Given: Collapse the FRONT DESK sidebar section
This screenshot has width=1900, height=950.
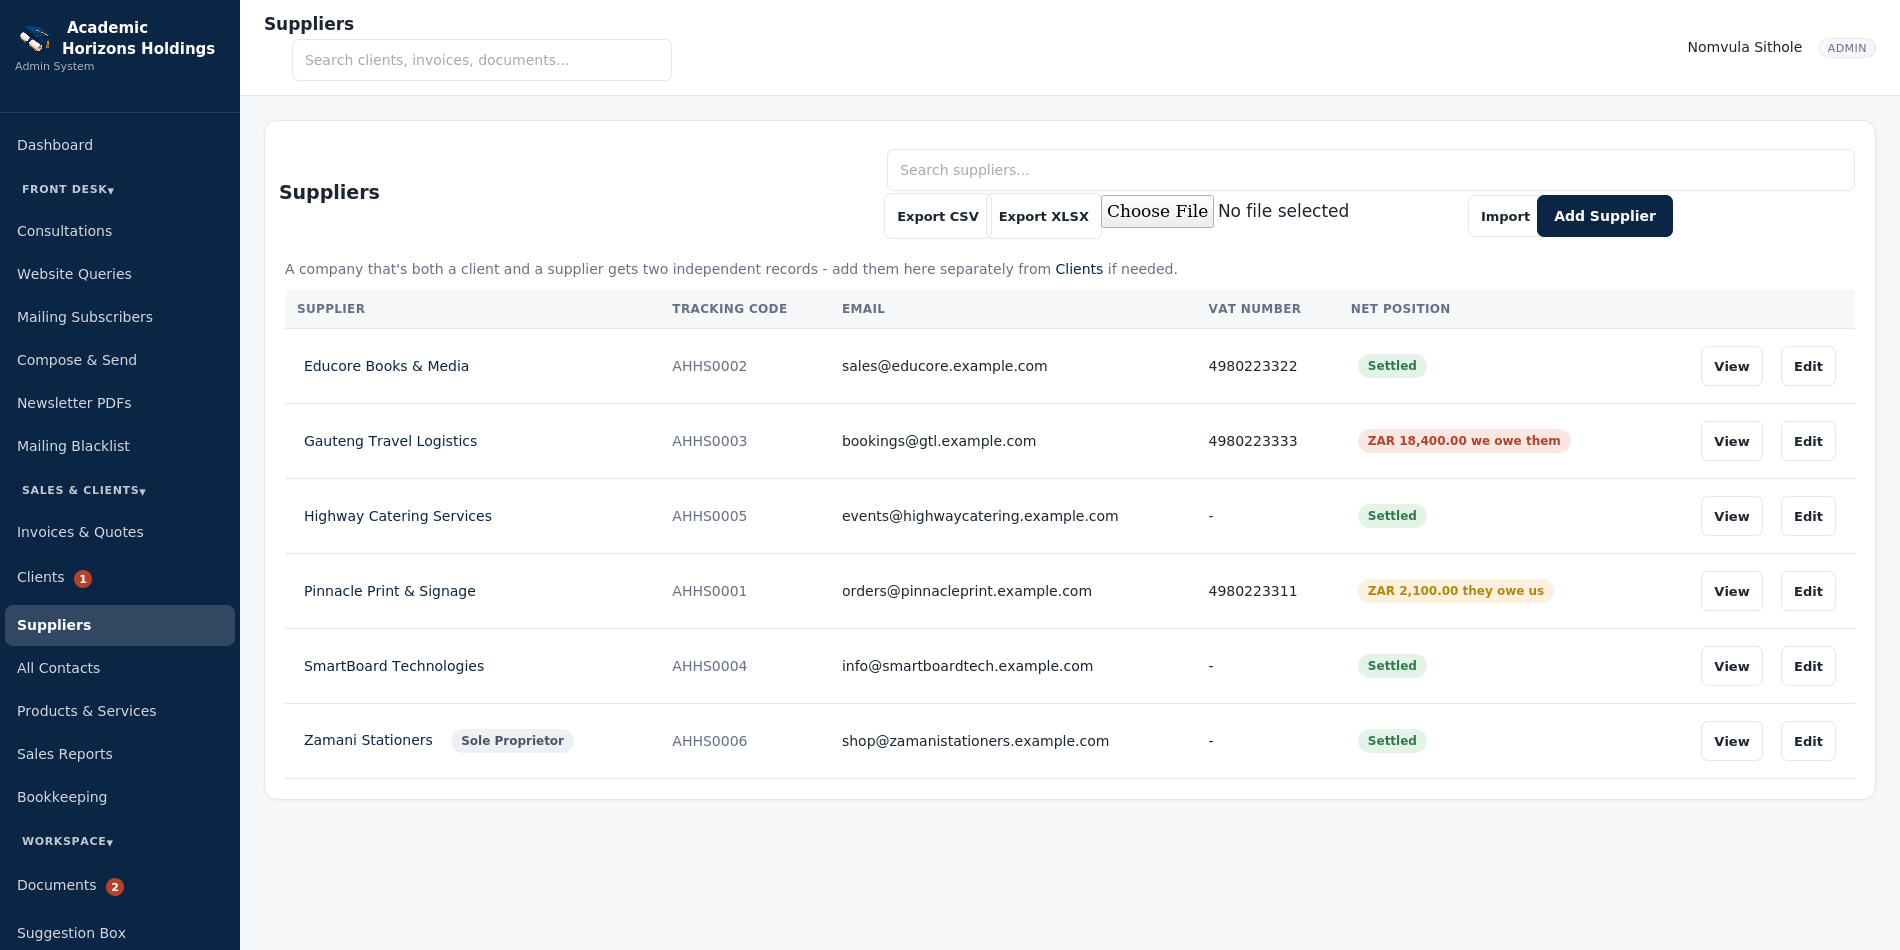Looking at the screenshot, I should (68, 189).
